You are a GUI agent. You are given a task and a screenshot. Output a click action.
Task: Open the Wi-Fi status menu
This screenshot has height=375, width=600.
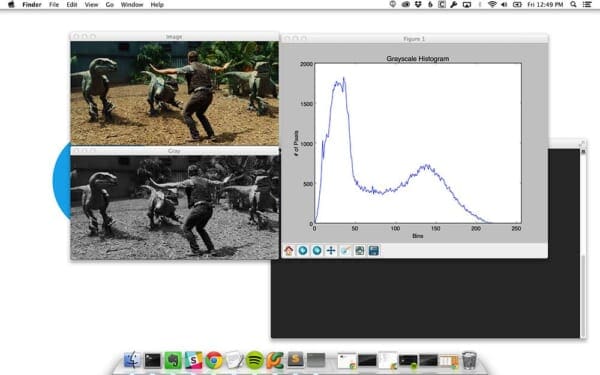[492, 5]
